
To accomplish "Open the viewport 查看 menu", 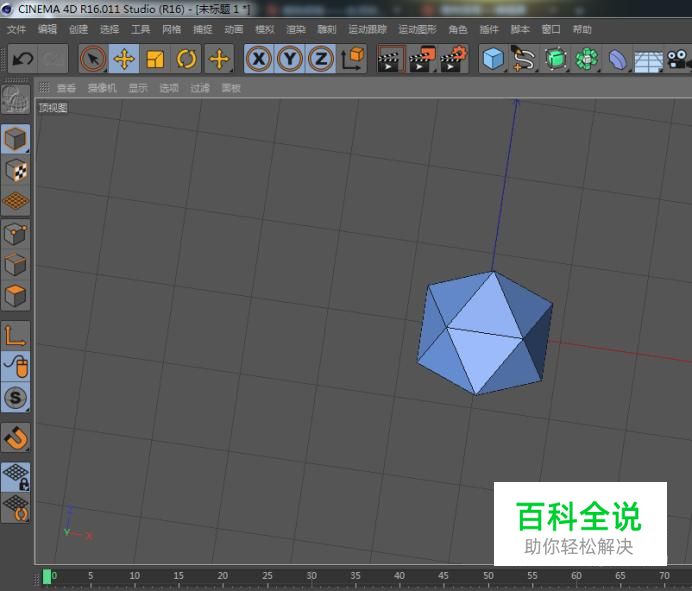I will [66, 88].
